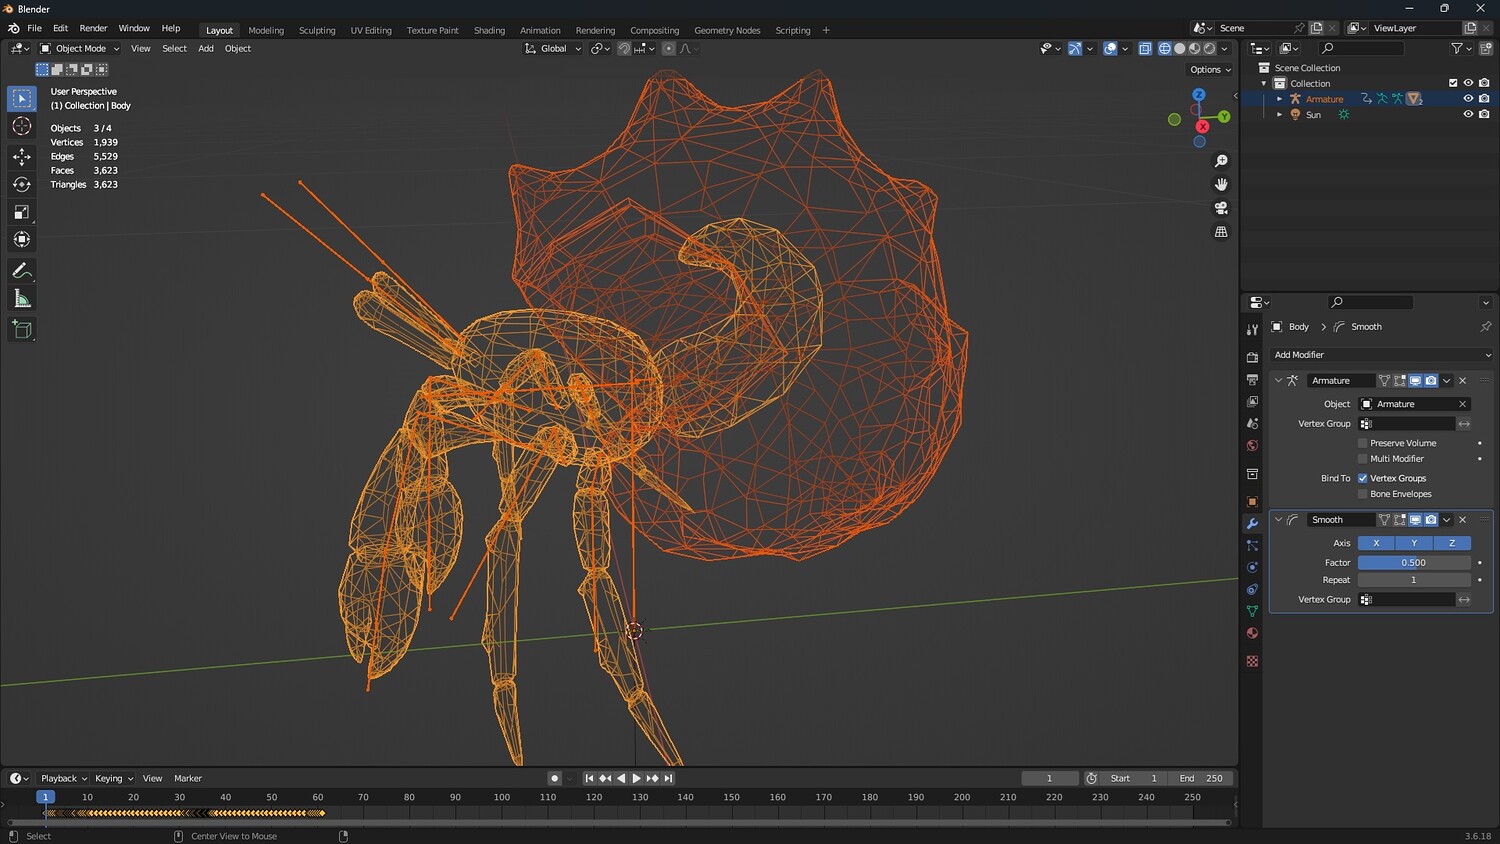
Task: Toggle the camera view in the viewport
Action: point(1221,208)
